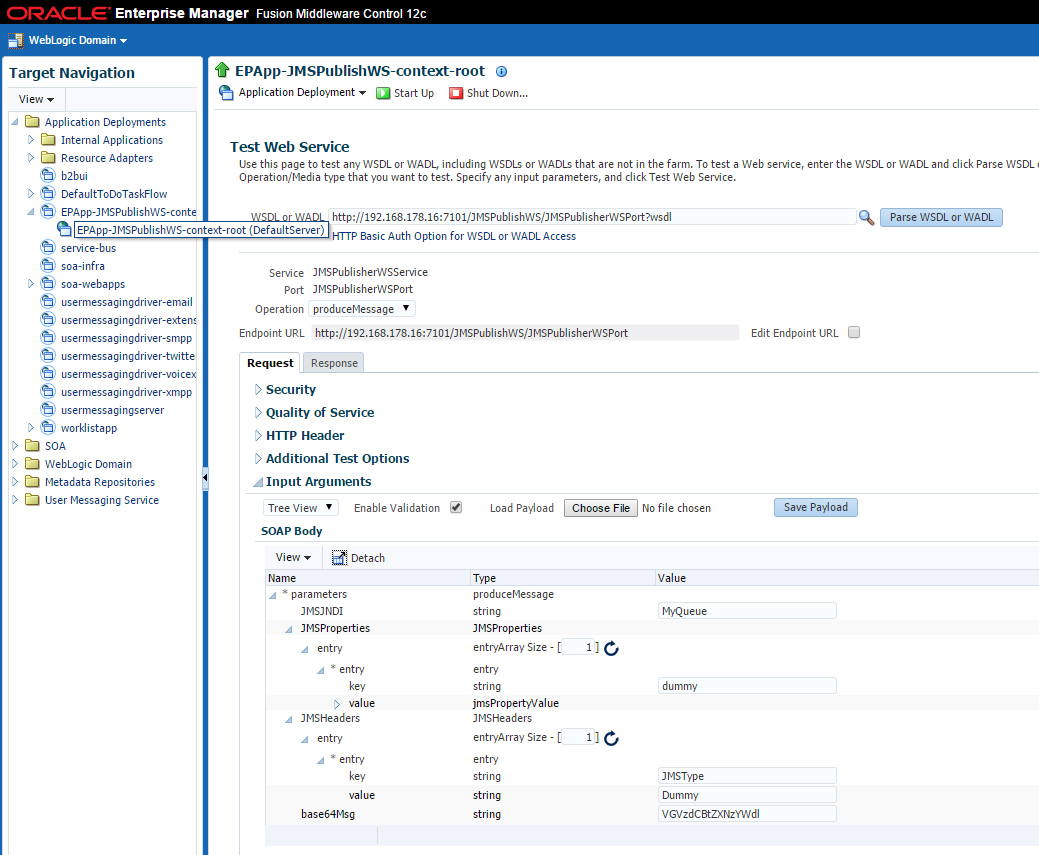This screenshot has width=1039, height=855.
Task: Expand the WebLogic Domain tree folder
Action: point(15,463)
